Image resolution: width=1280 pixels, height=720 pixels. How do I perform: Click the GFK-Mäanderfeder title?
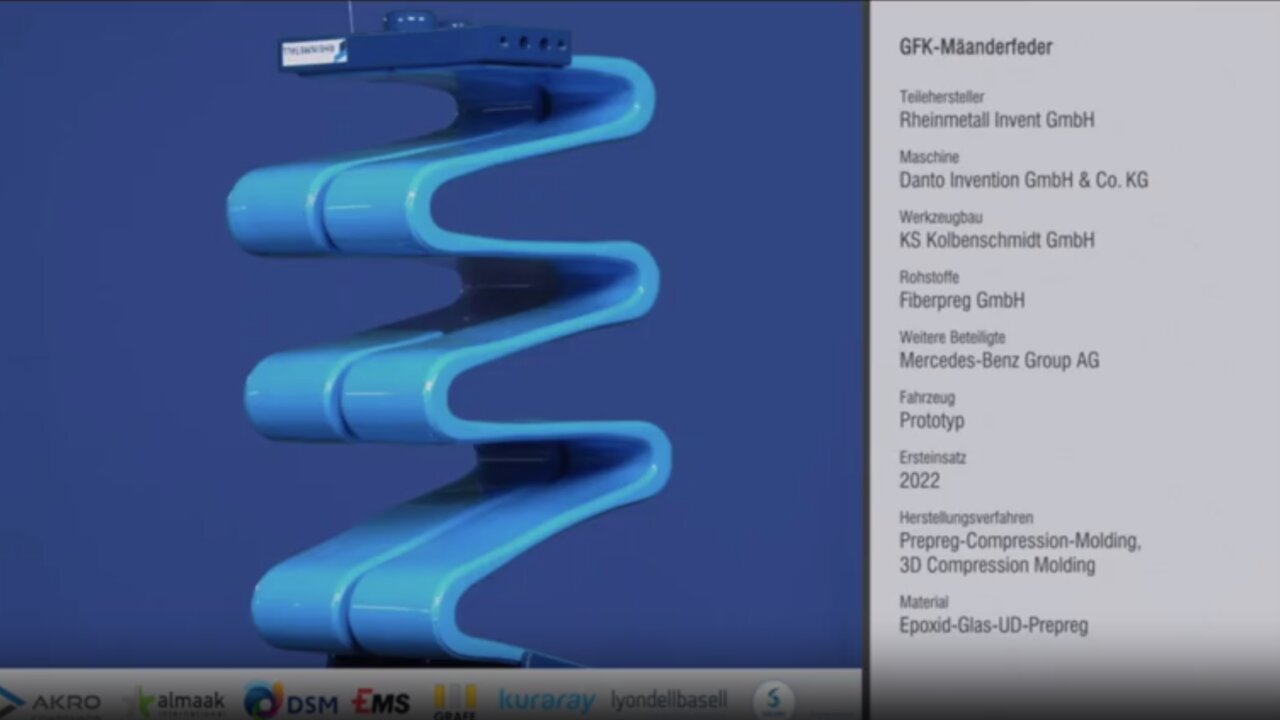point(975,47)
